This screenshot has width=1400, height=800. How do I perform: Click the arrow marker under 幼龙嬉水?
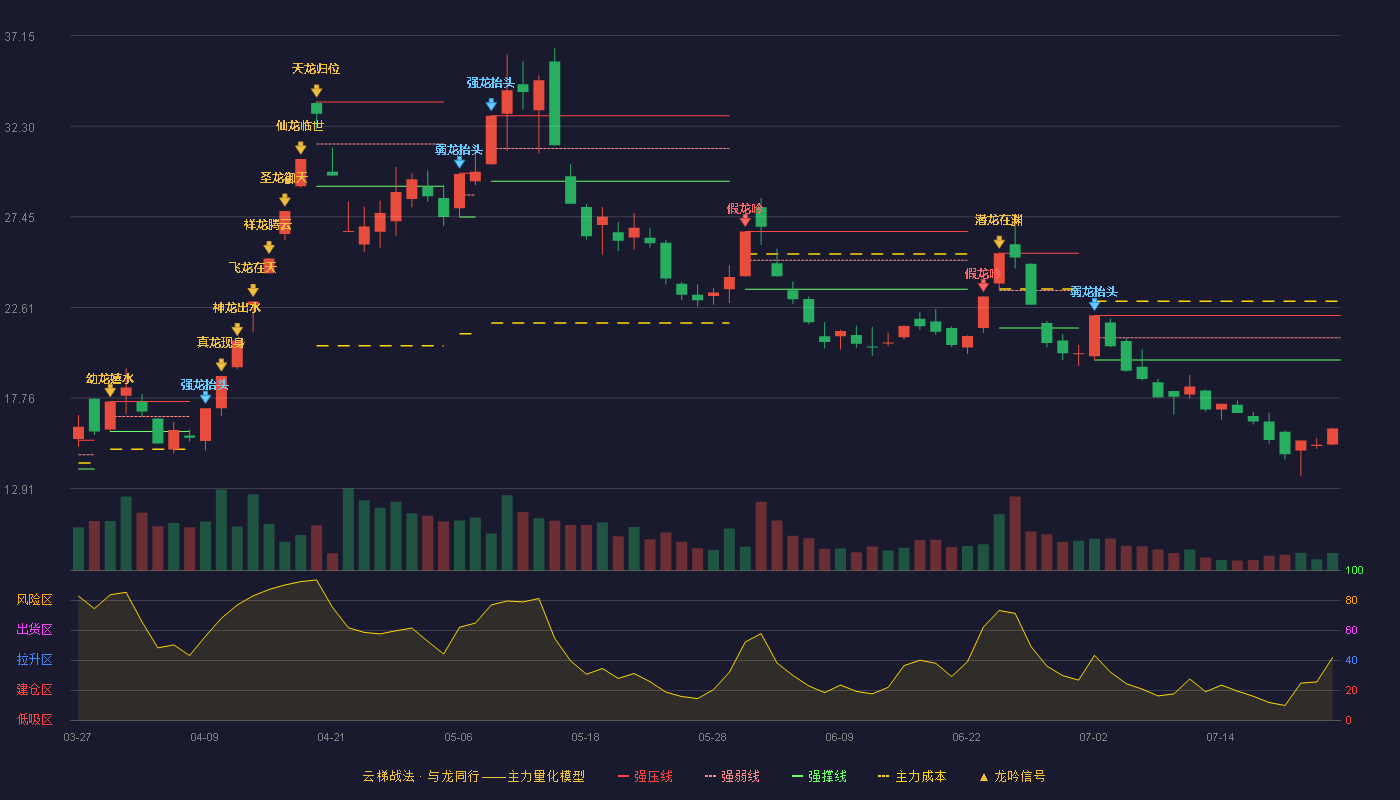(110, 391)
